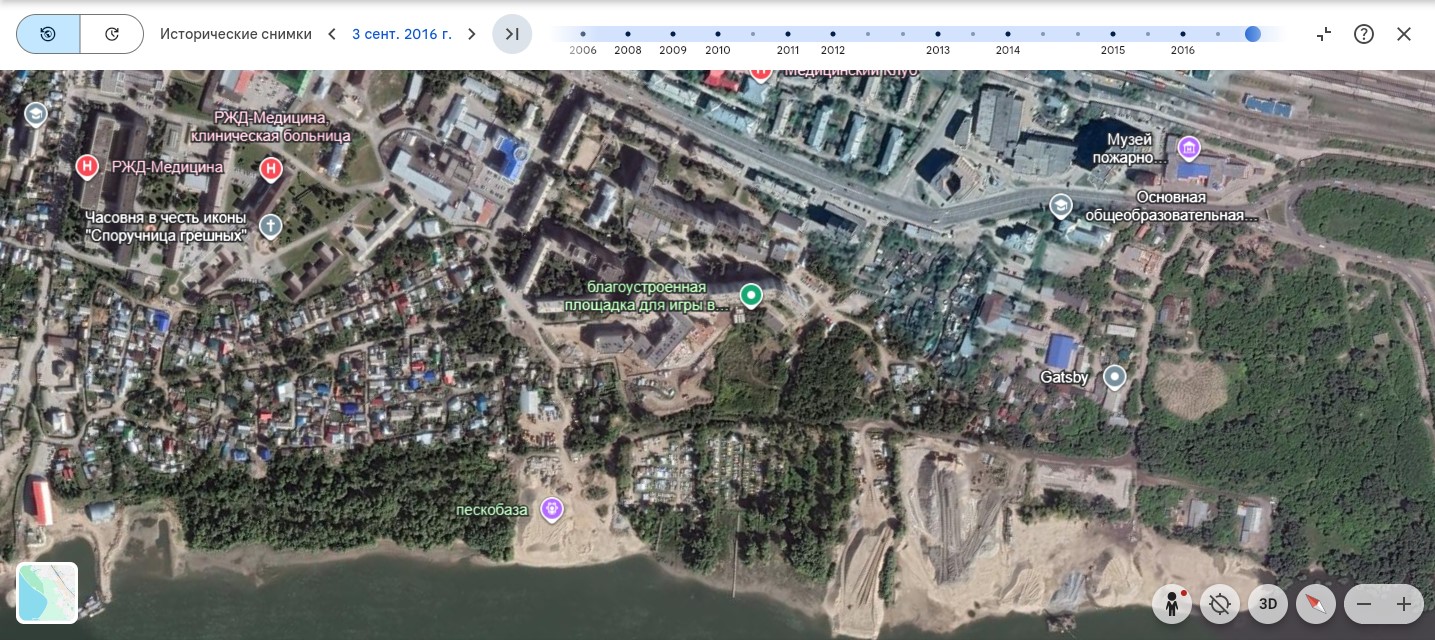
Task: Open the purple пескобаза pin
Action: 552,509
